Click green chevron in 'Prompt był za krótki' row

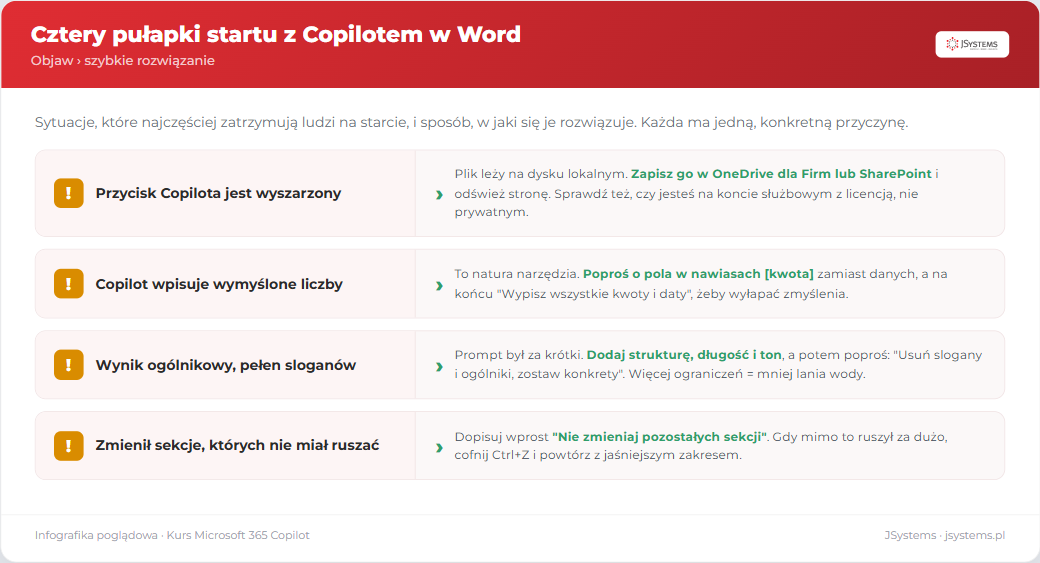[439, 366]
